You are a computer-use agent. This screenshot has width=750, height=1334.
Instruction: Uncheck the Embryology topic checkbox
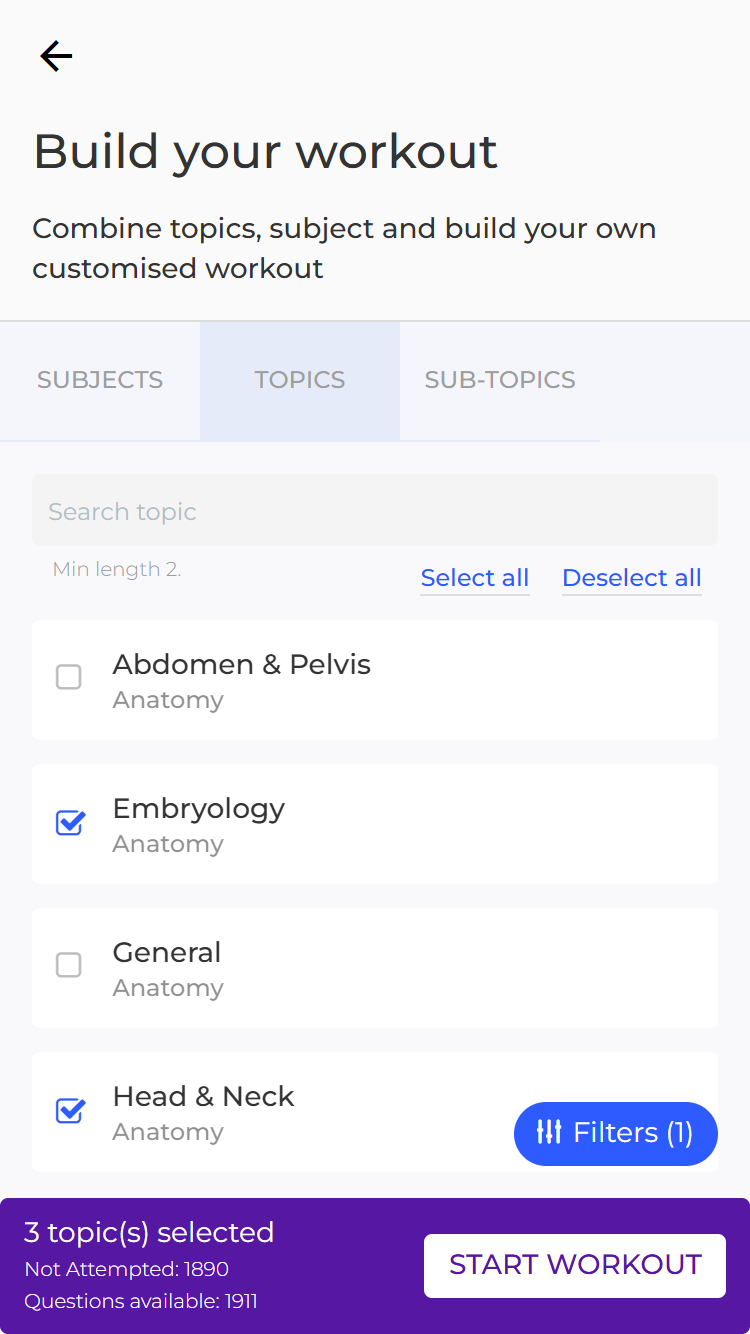coord(69,822)
